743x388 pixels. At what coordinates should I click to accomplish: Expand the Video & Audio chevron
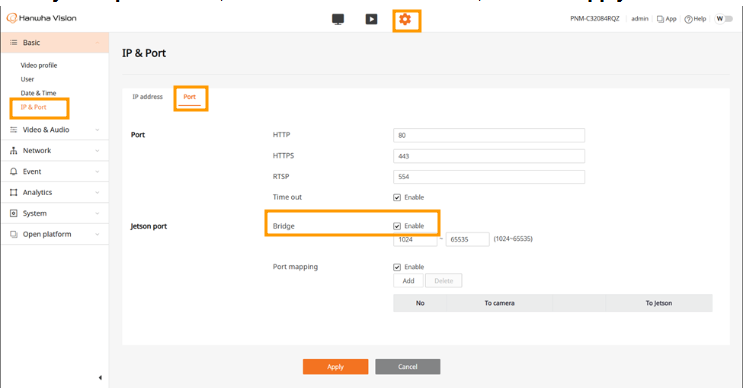(97, 130)
